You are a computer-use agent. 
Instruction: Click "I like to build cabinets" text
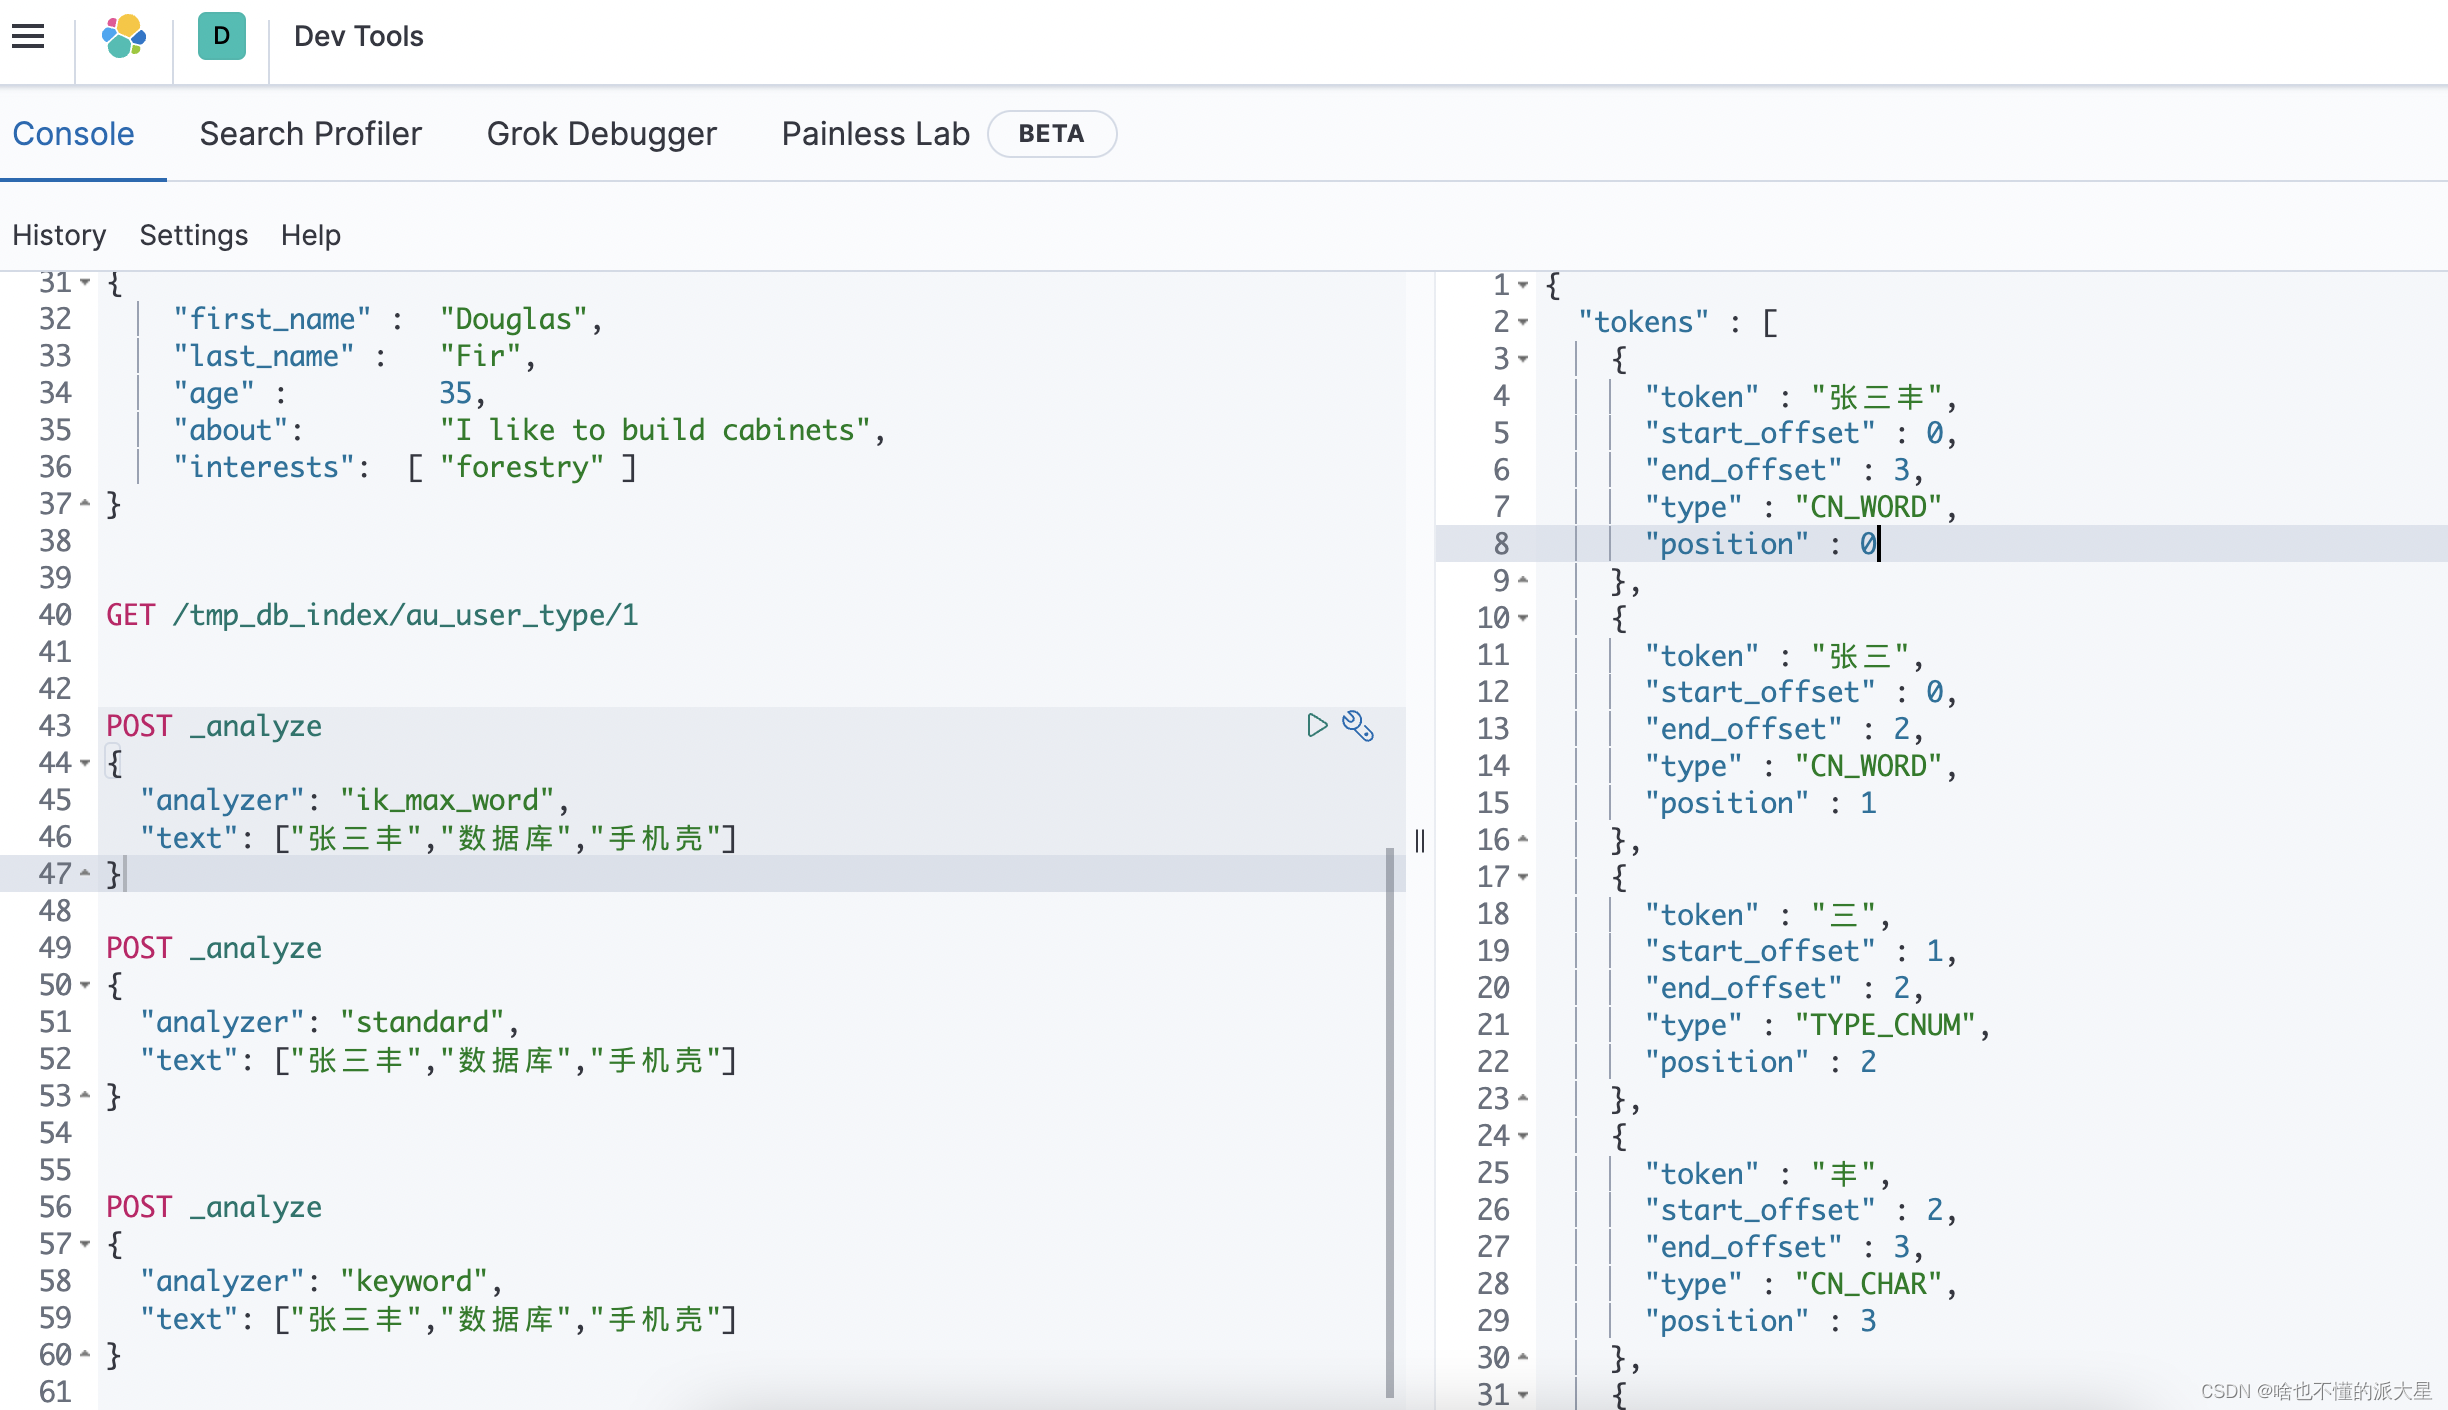(x=656, y=429)
